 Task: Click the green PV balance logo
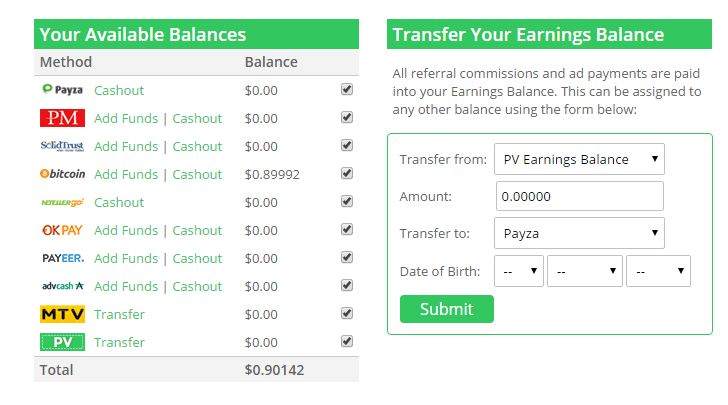coord(62,342)
